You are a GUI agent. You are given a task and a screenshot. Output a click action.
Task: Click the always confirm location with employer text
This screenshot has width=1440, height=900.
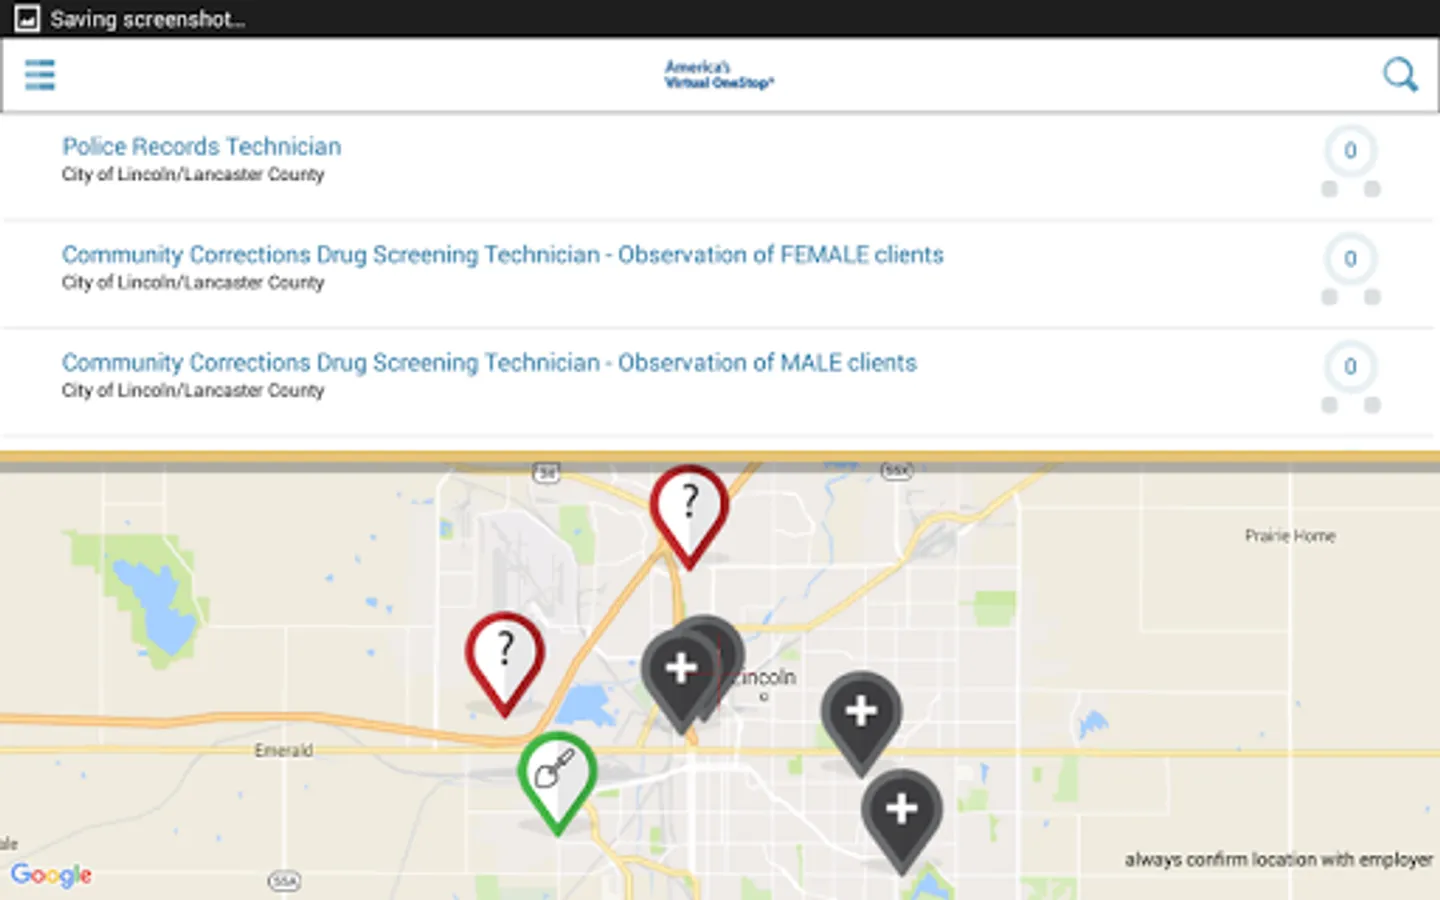point(1278,860)
